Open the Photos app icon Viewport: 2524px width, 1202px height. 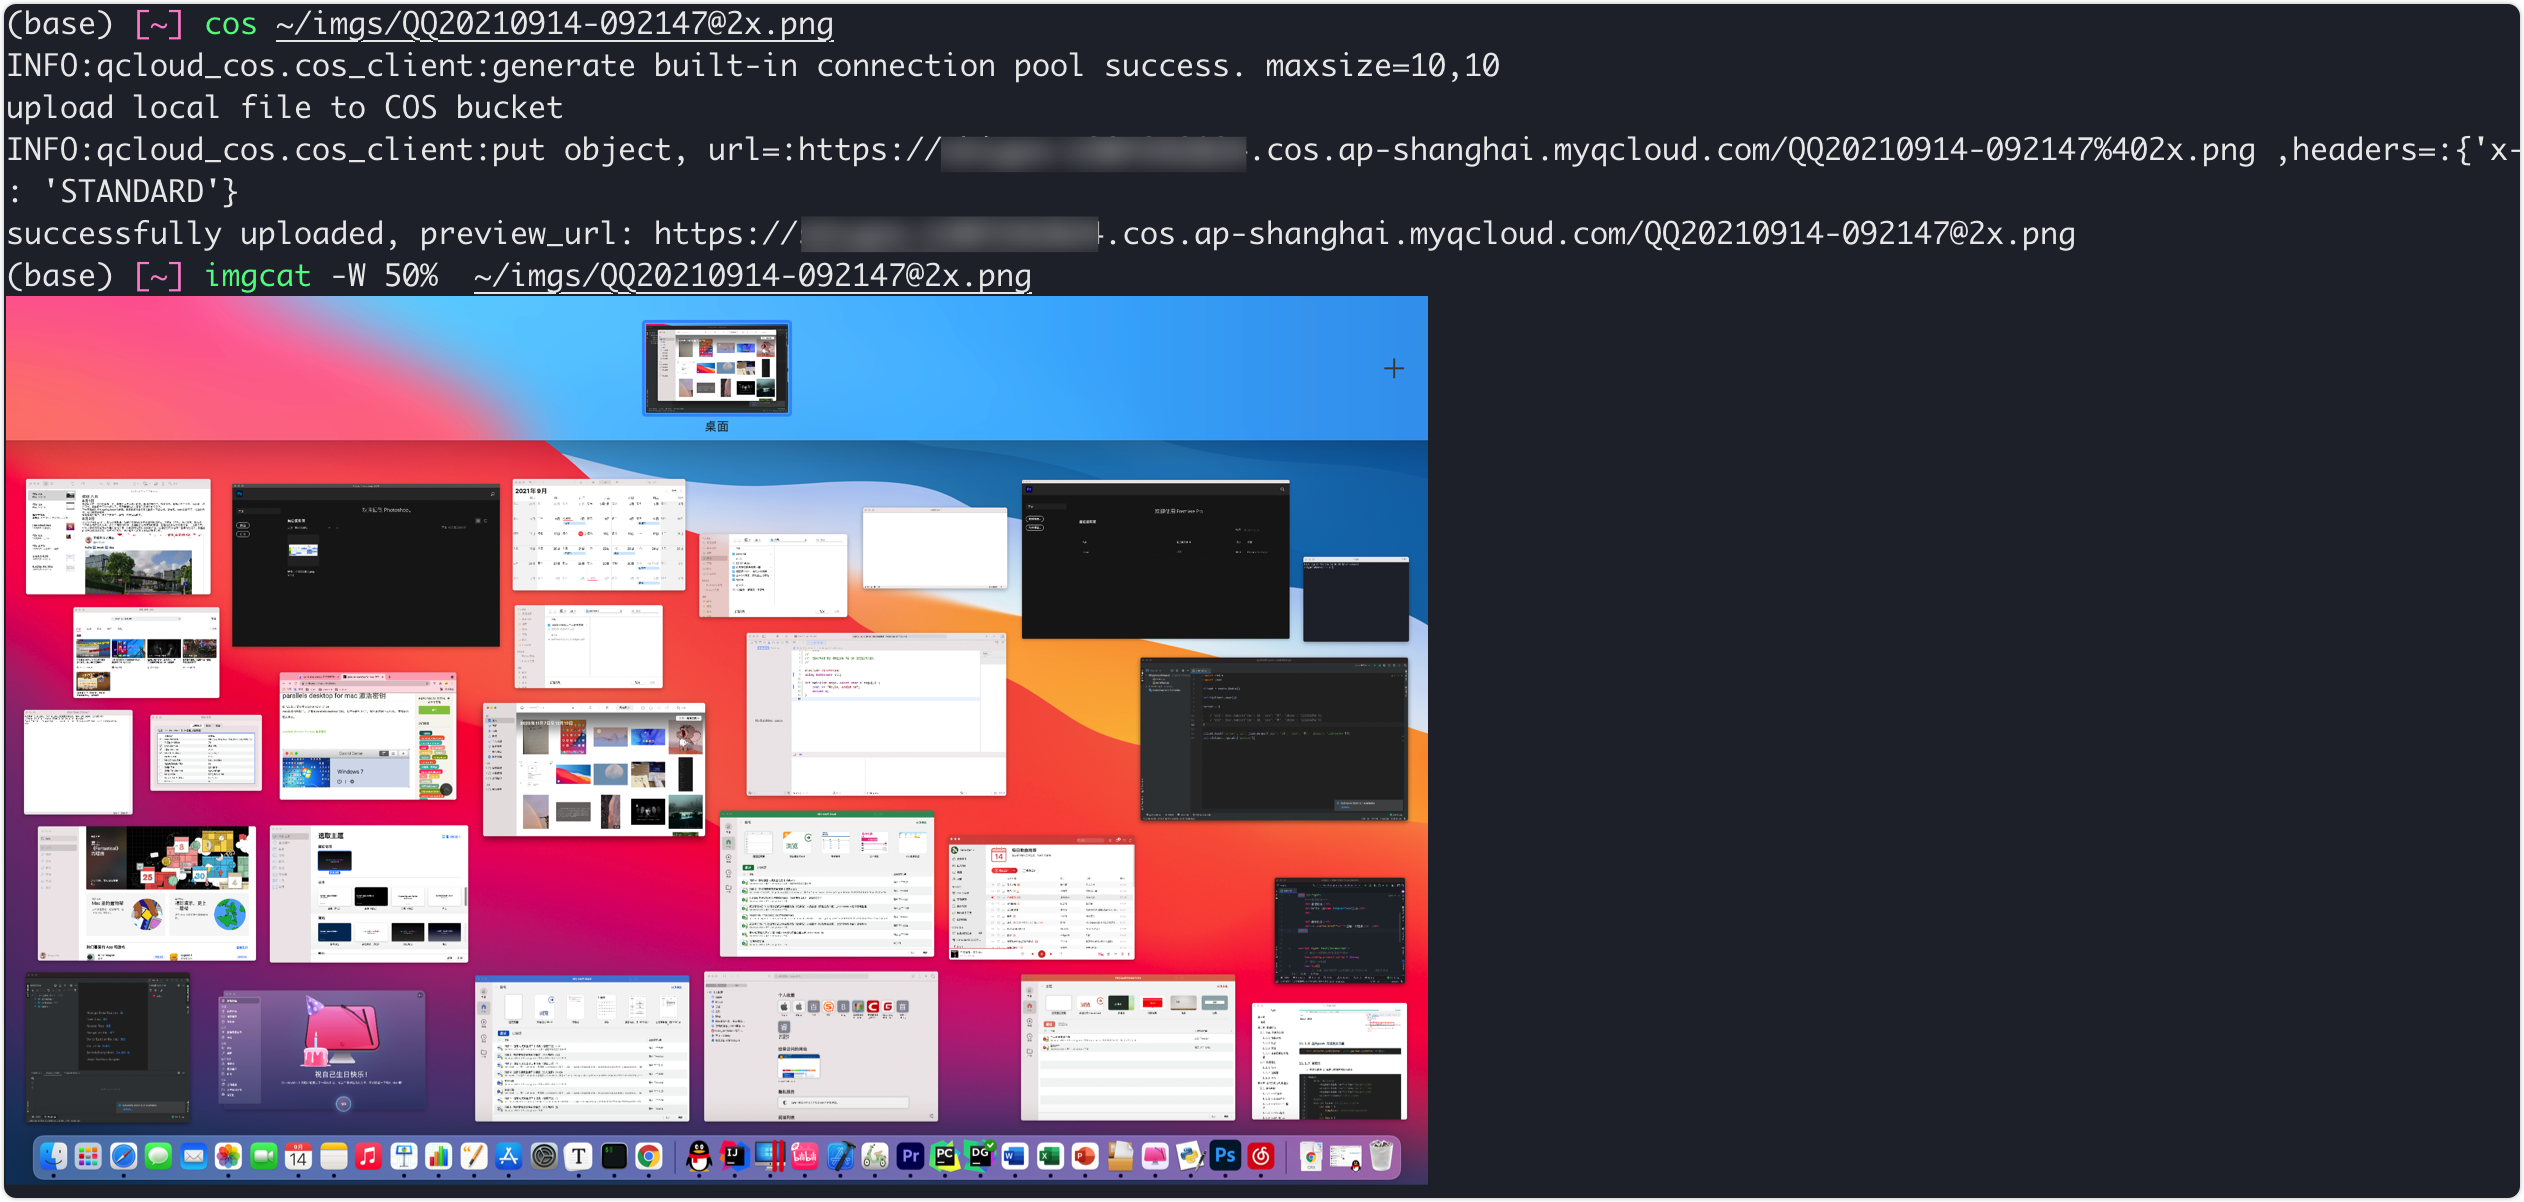228,1157
